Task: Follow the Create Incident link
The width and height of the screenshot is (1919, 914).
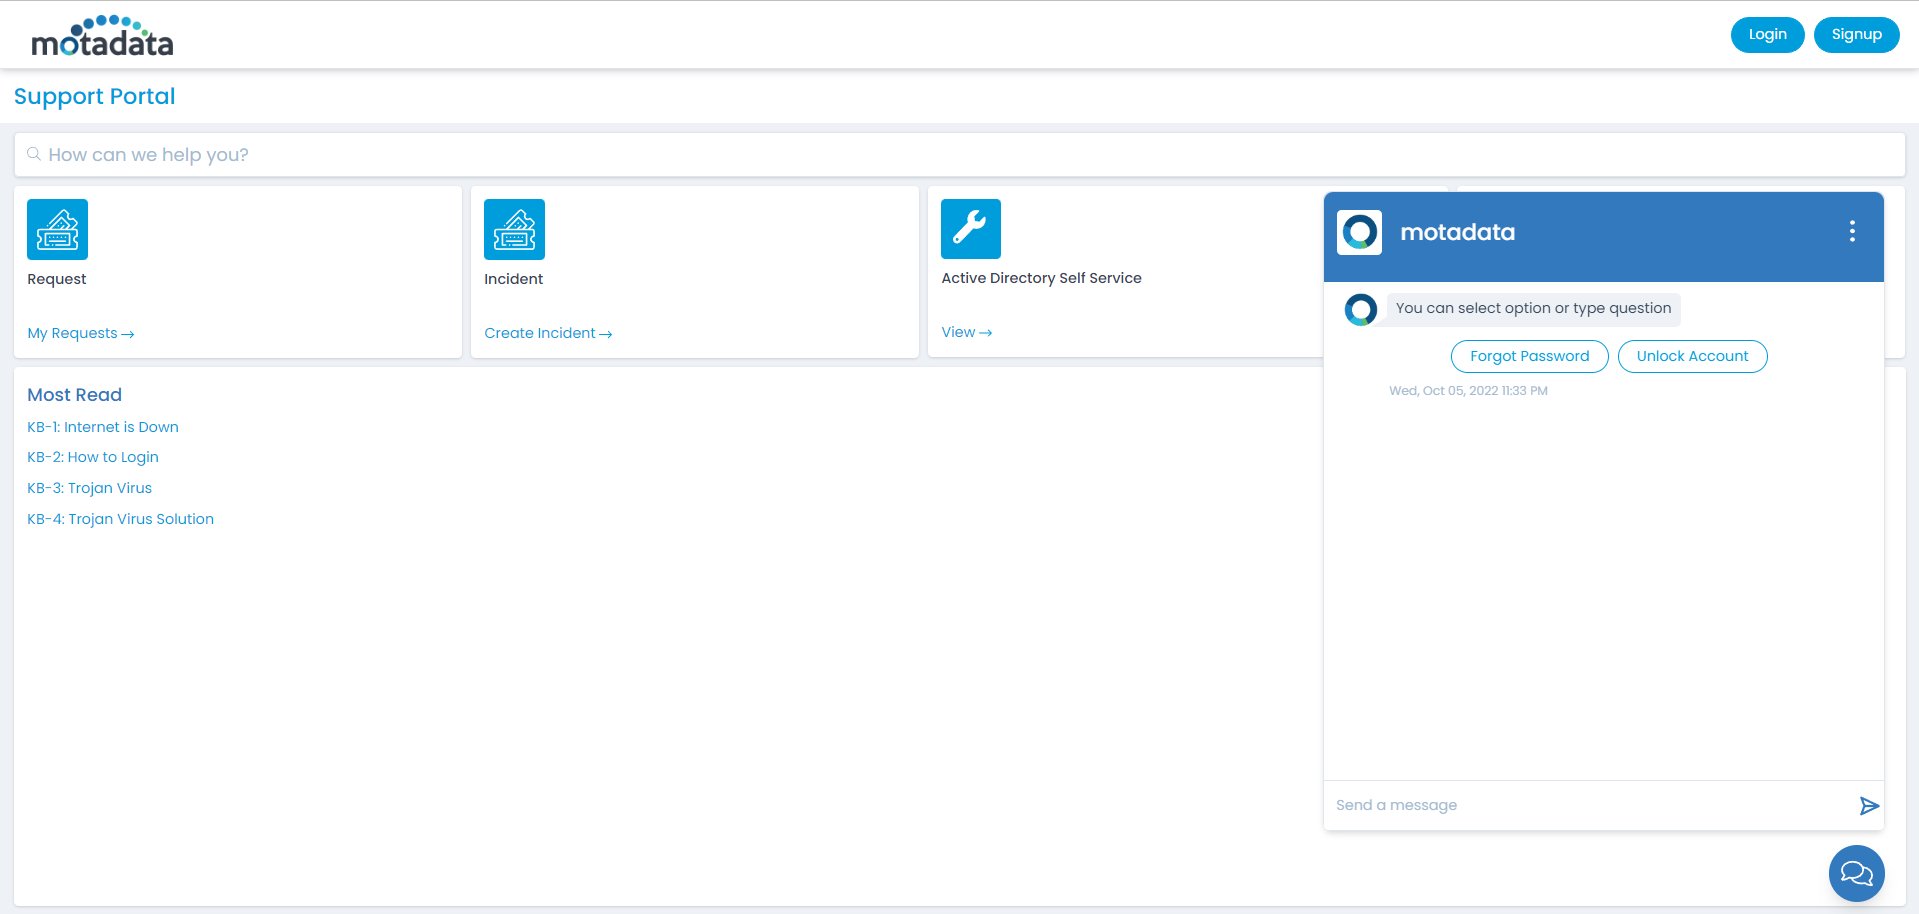Action: click(547, 333)
